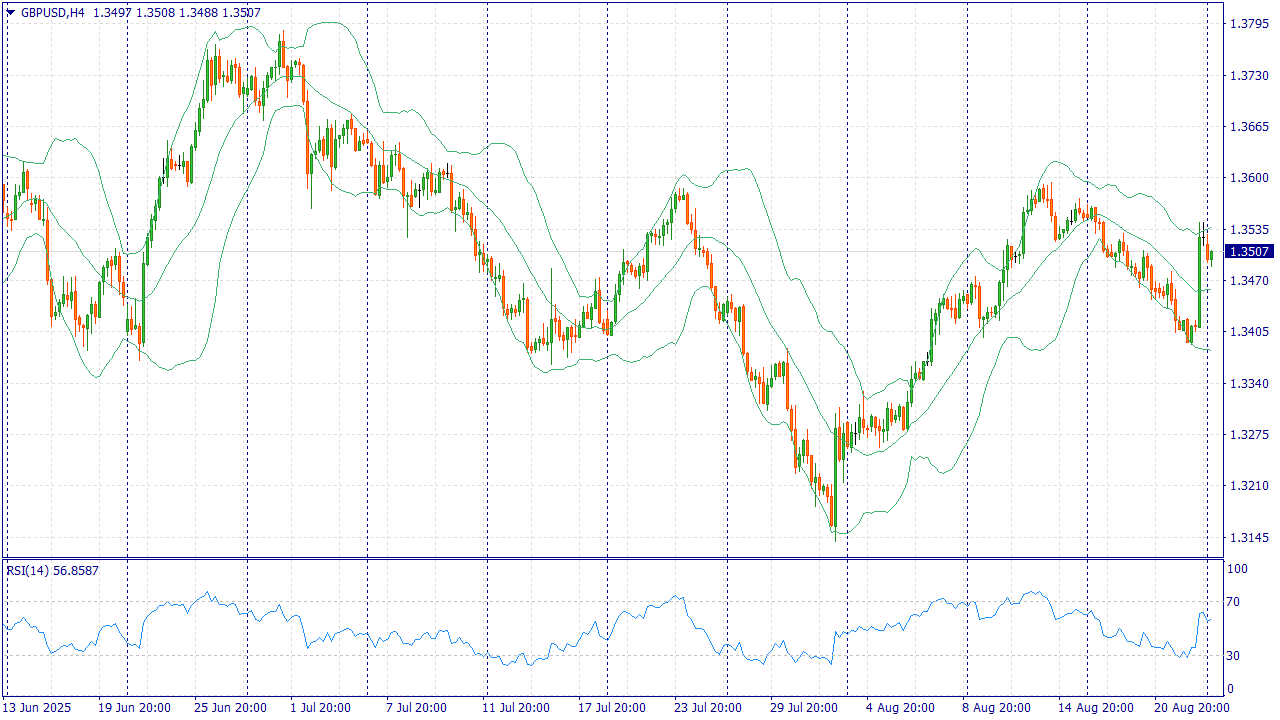Click the chart menu triangle beside GBPUSD,H4
The height and width of the screenshot is (720, 1280).
point(10,12)
